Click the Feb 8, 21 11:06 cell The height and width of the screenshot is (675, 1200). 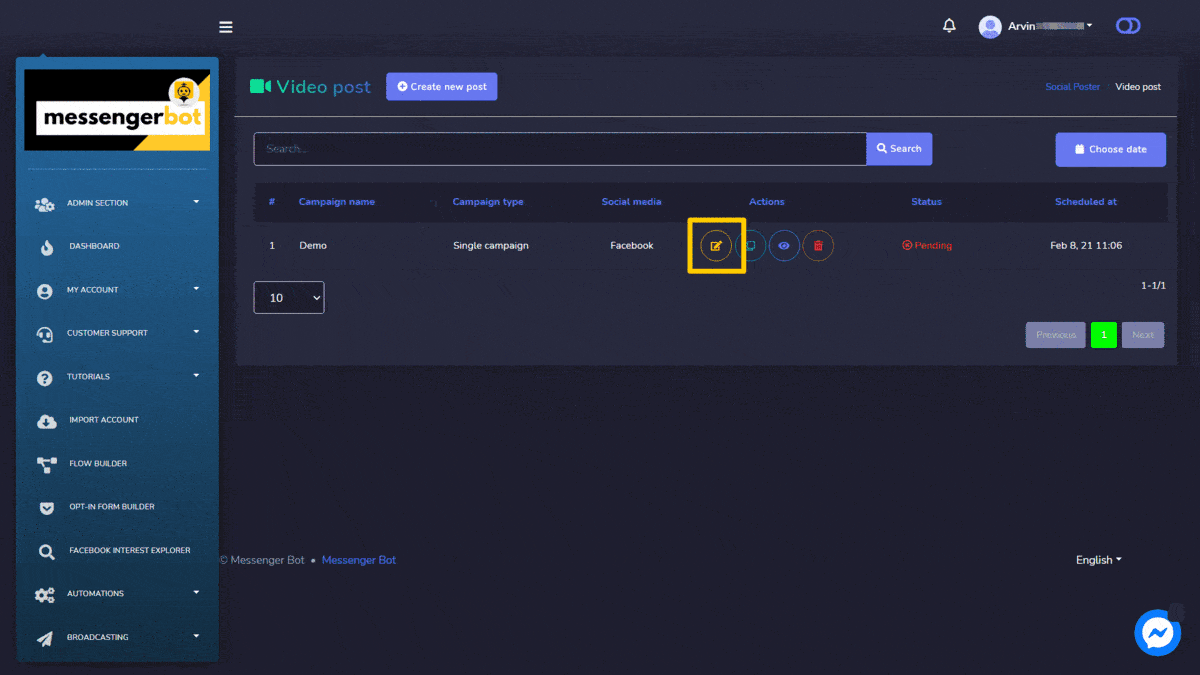1086,246
